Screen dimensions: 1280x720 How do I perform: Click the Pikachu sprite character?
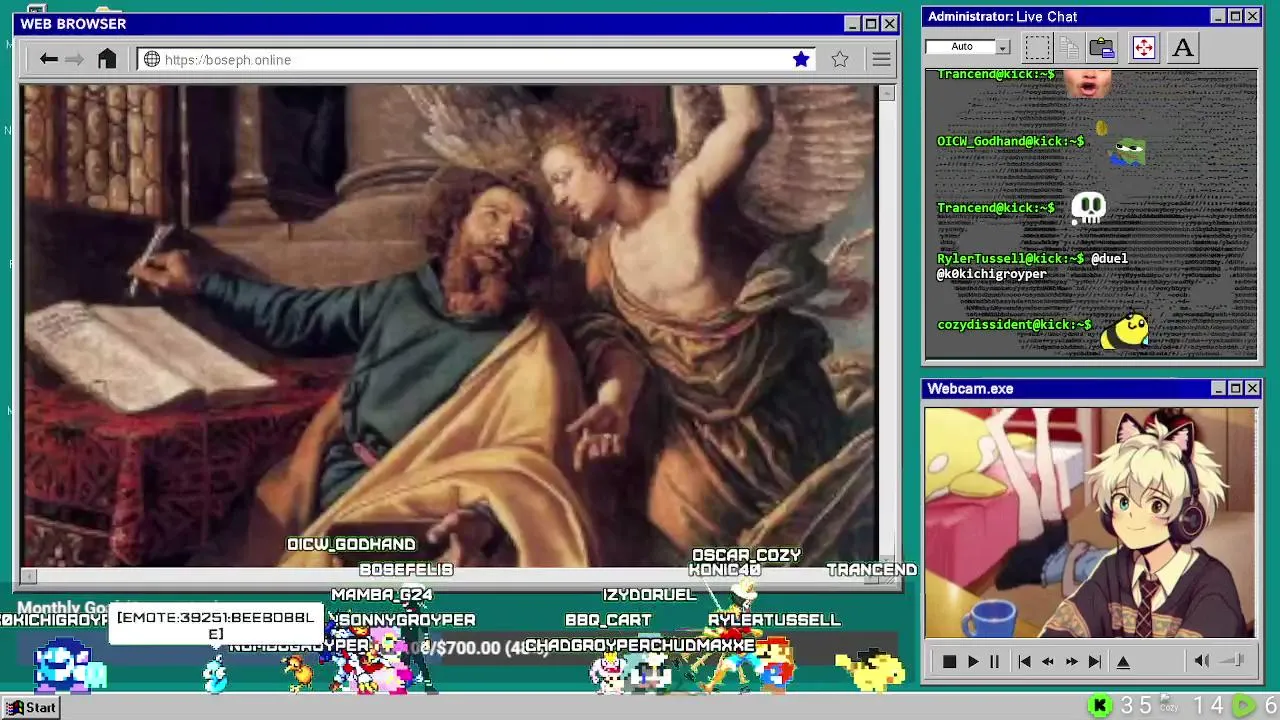click(x=870, y=669)
